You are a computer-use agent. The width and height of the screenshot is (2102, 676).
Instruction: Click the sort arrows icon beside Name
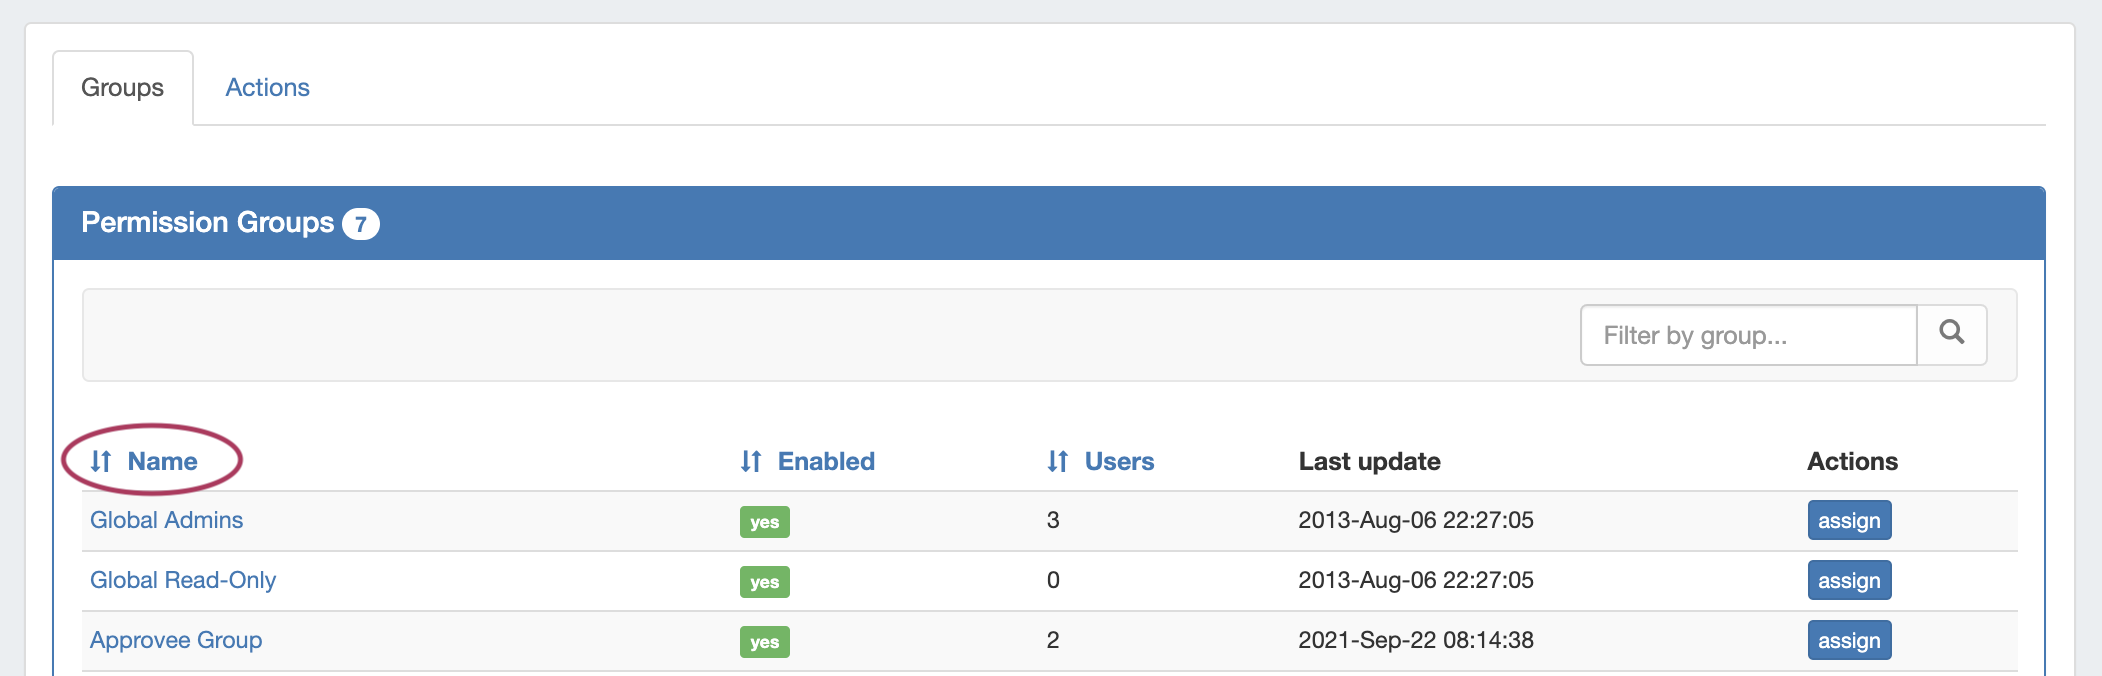pyautogui.click(x=101, y=461)
